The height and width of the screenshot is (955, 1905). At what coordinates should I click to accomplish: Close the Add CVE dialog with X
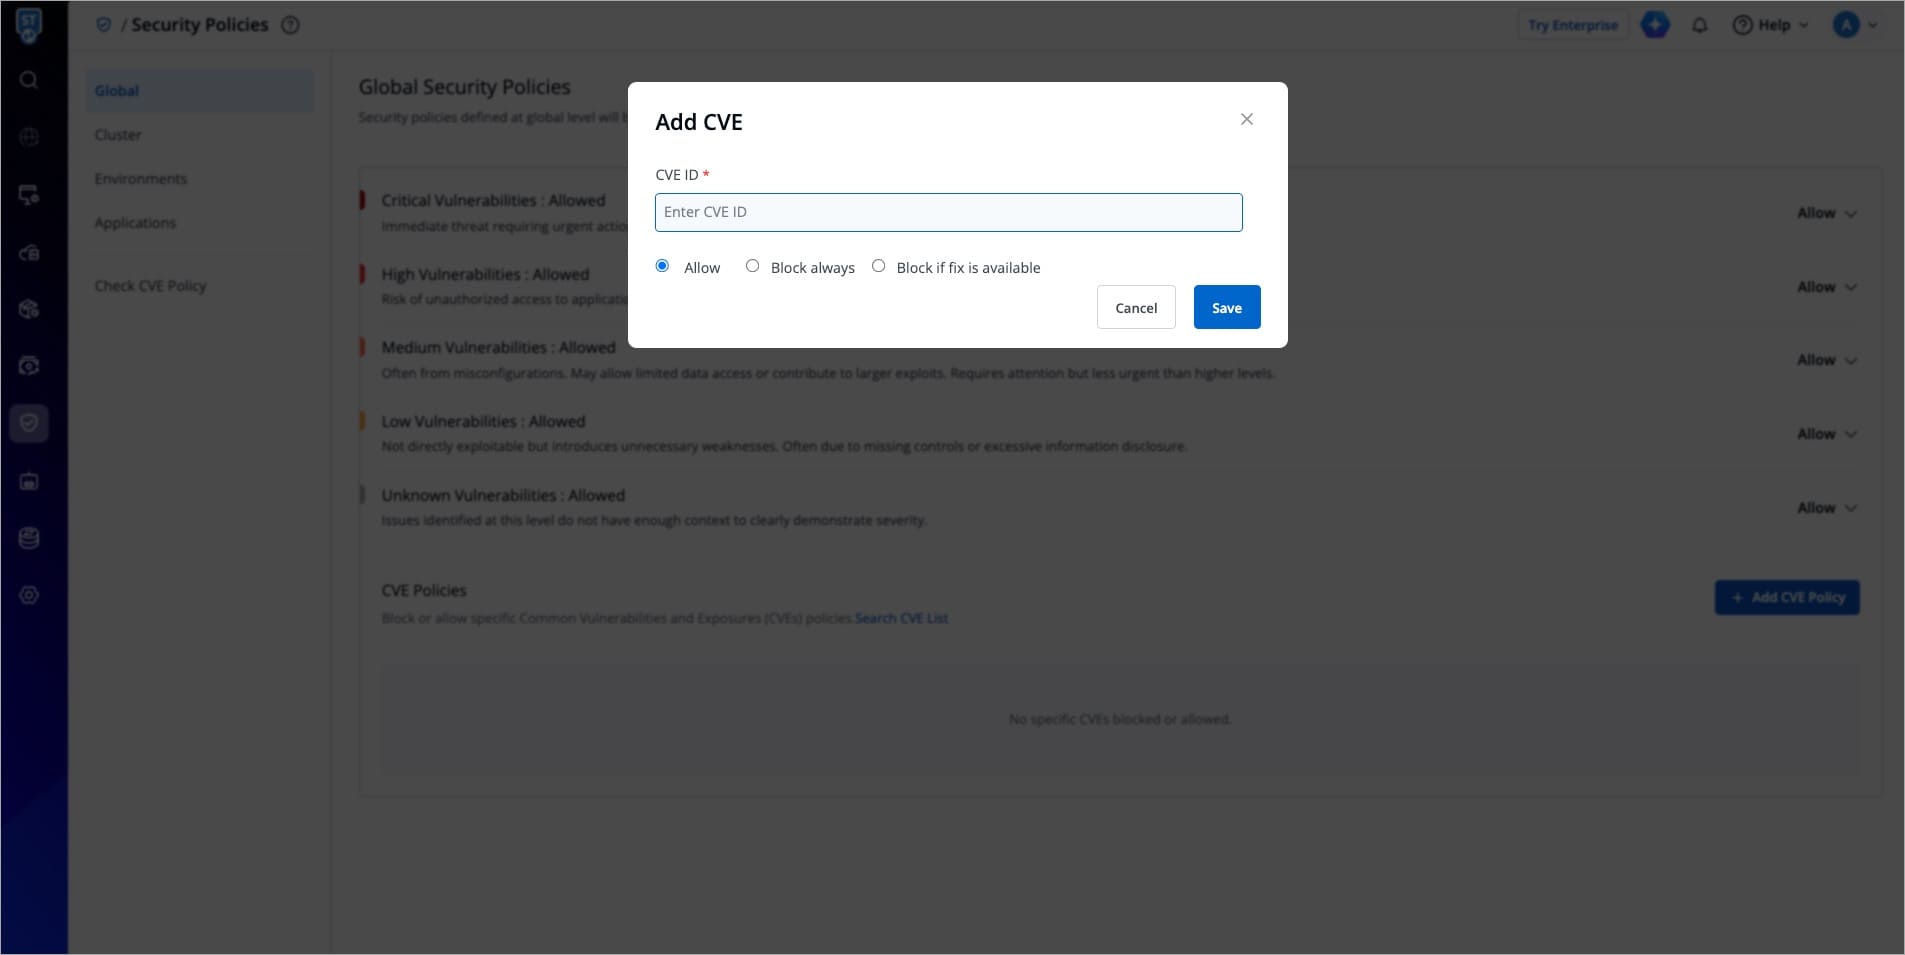tap(1246, 119)
